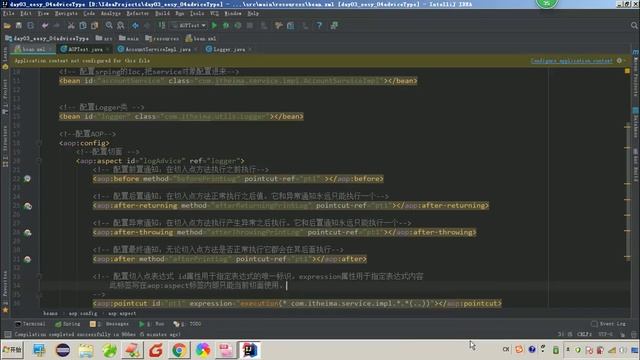Click the Help question mark icon
This screenshot has height=360, width=640.
pos(319,26)
